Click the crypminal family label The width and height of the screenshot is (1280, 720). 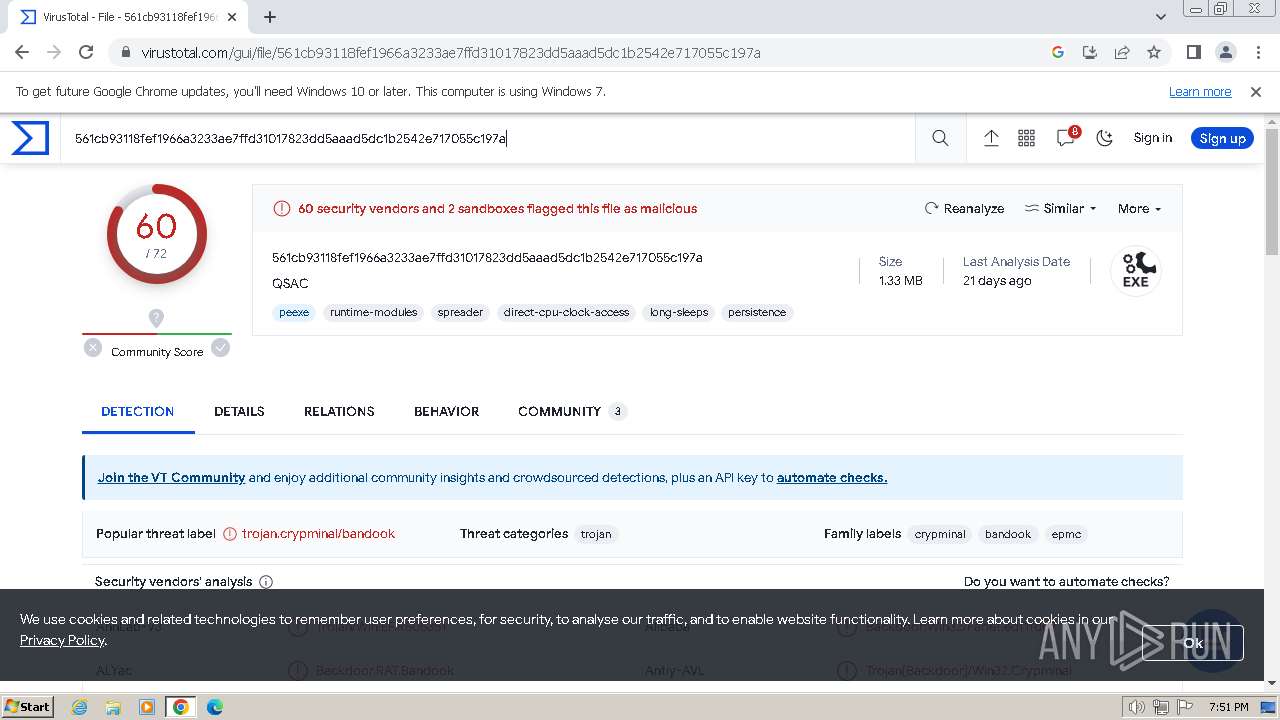tap(940, 534)
